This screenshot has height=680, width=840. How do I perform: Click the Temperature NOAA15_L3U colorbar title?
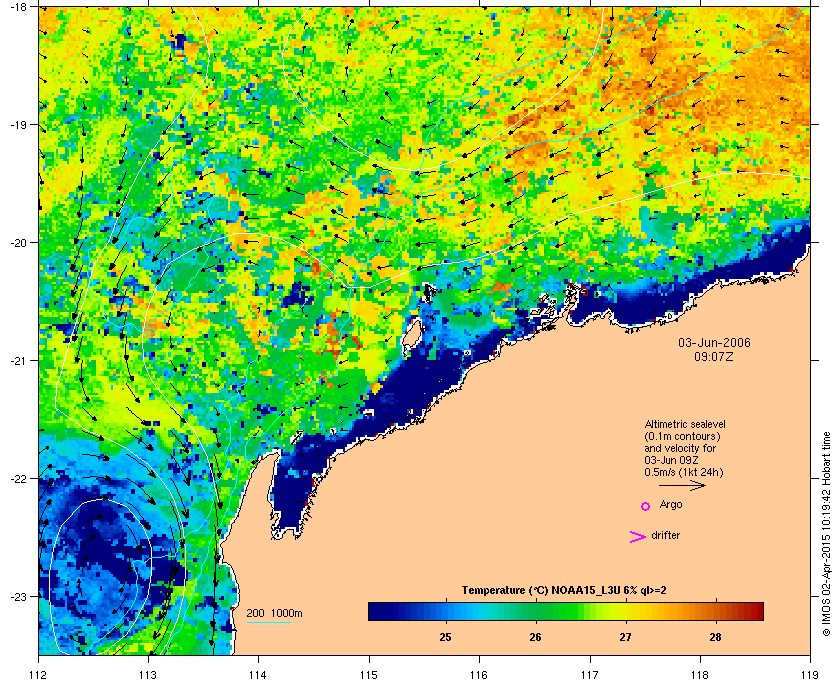564,591
